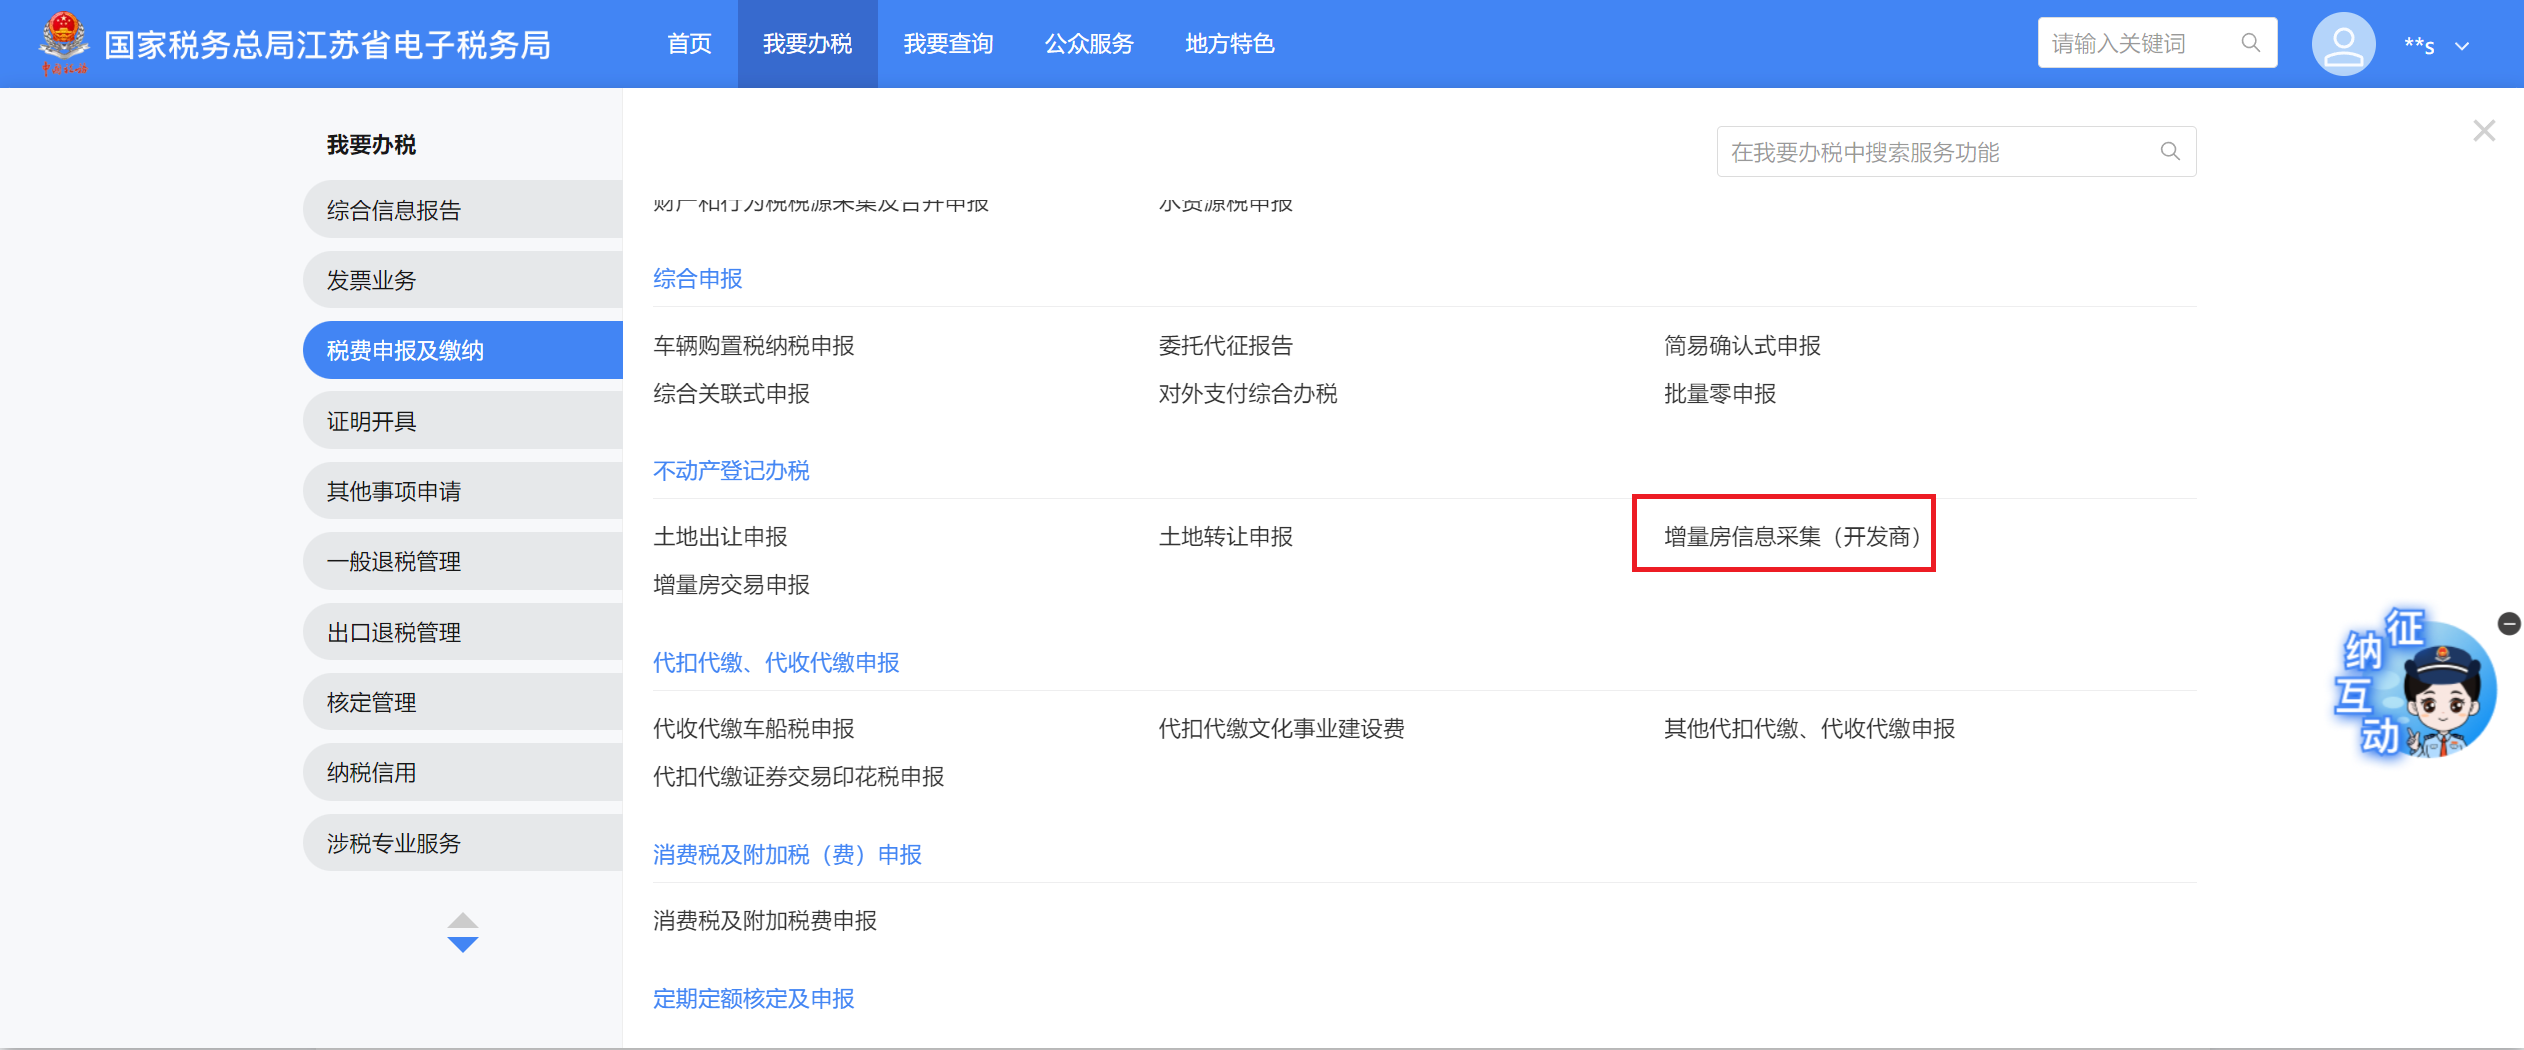Viewport: 2524px width, 1050px height.
Task: Expand the account dropdown chevron
Action: [2462, 46]
